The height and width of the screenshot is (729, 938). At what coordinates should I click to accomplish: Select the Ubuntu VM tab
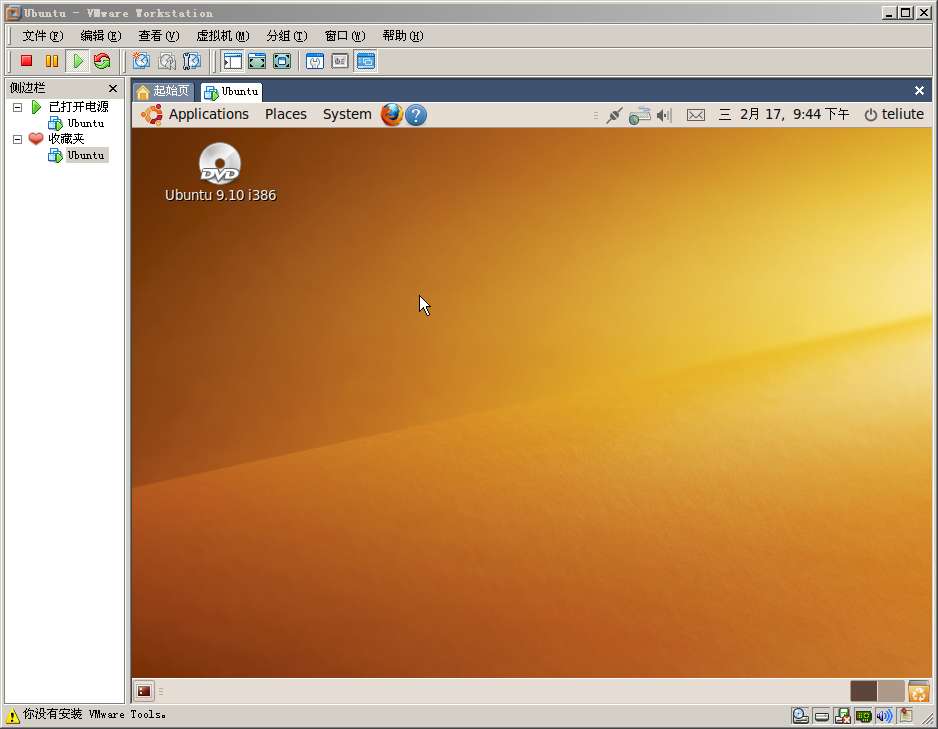(x=232, y=91)
